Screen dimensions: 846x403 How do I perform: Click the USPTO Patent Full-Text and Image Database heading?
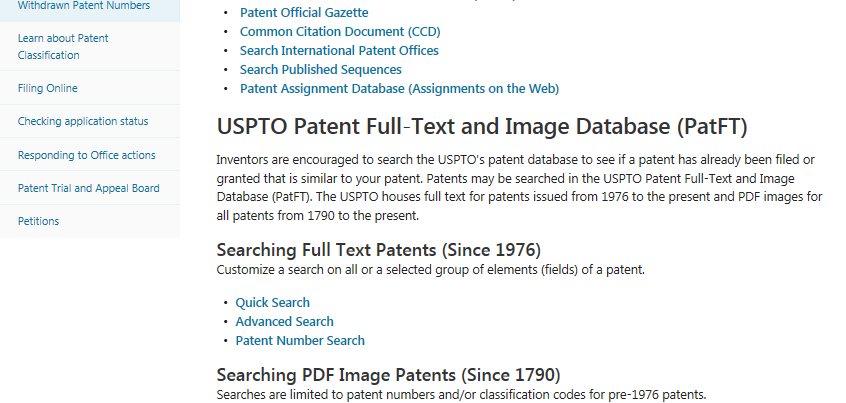tap(482, 127)
